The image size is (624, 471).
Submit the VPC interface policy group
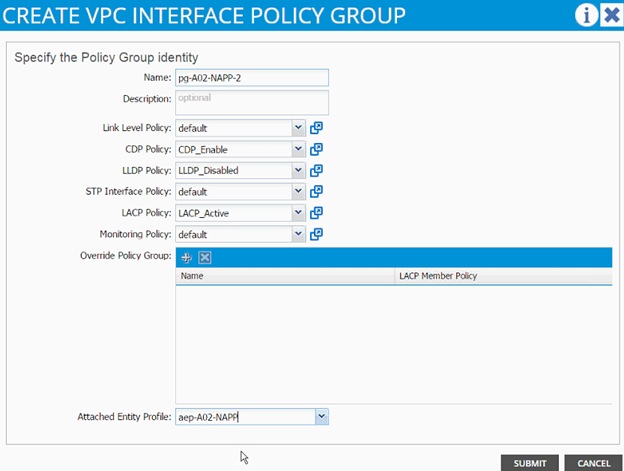[x=530, y=463]
